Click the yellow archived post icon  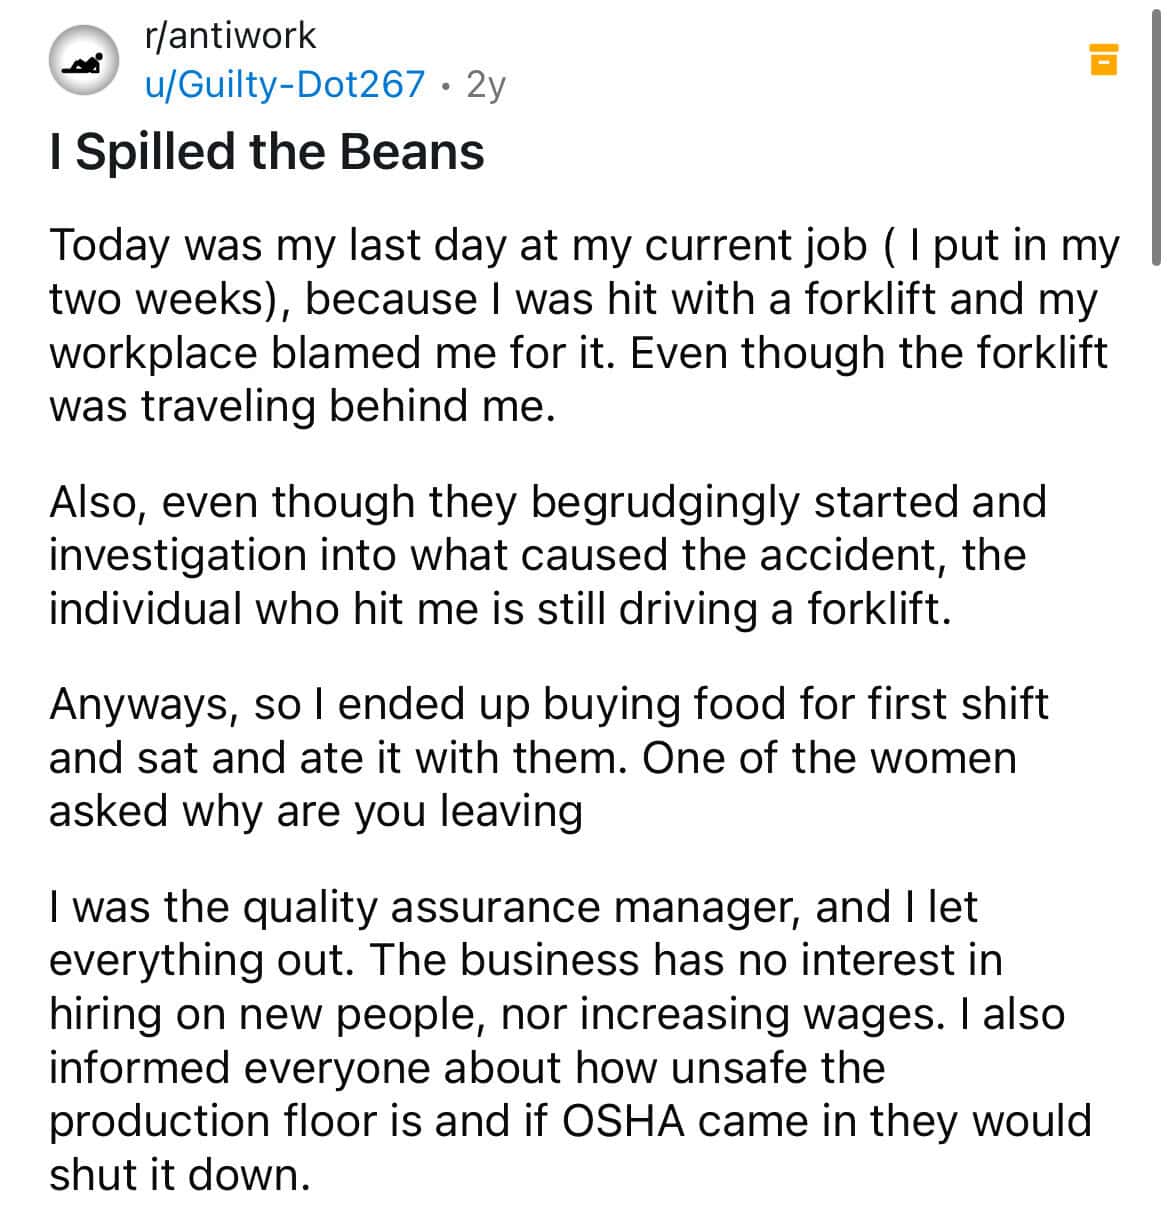click(1102, 60)
